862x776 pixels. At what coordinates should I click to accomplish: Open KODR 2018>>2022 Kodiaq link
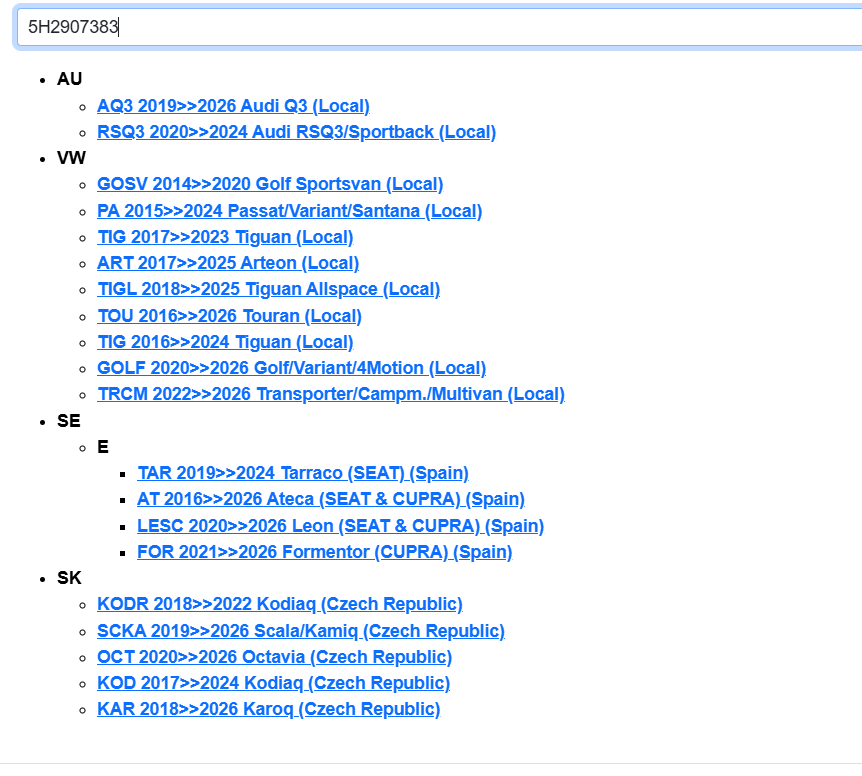(x=280, y=604)
